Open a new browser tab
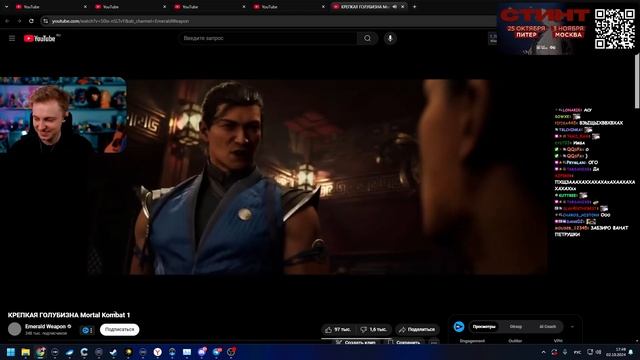This screenshot has width=640, height=360. (x=415, y=7)
